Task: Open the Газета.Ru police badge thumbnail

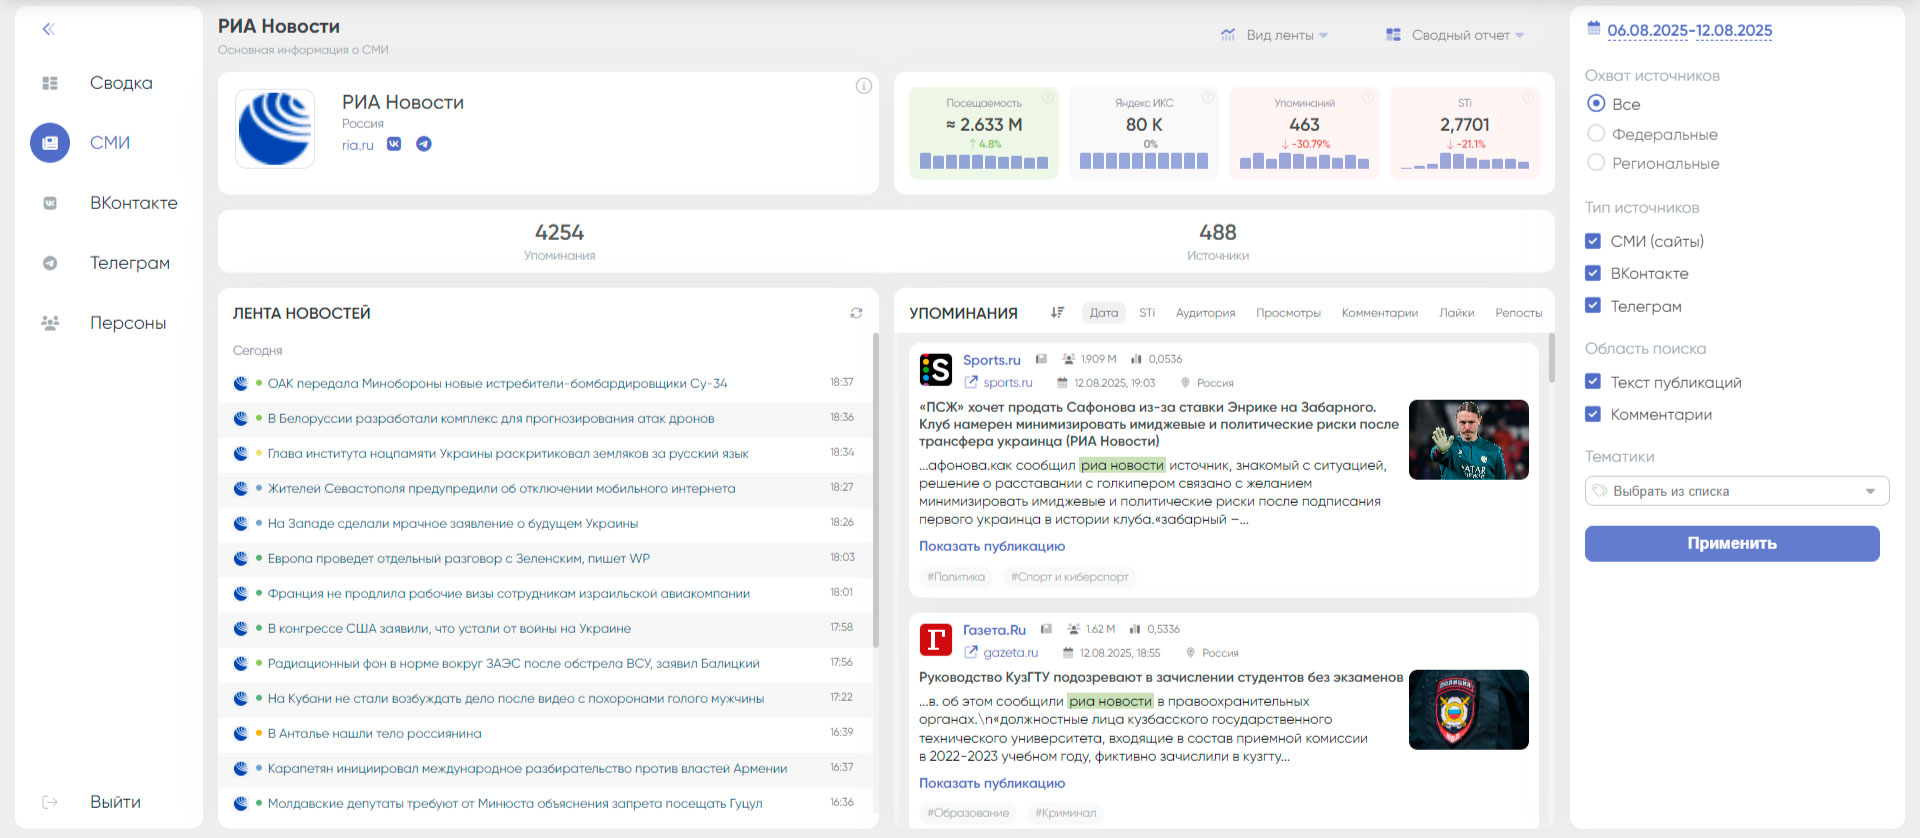Action: coord(1468,709)
